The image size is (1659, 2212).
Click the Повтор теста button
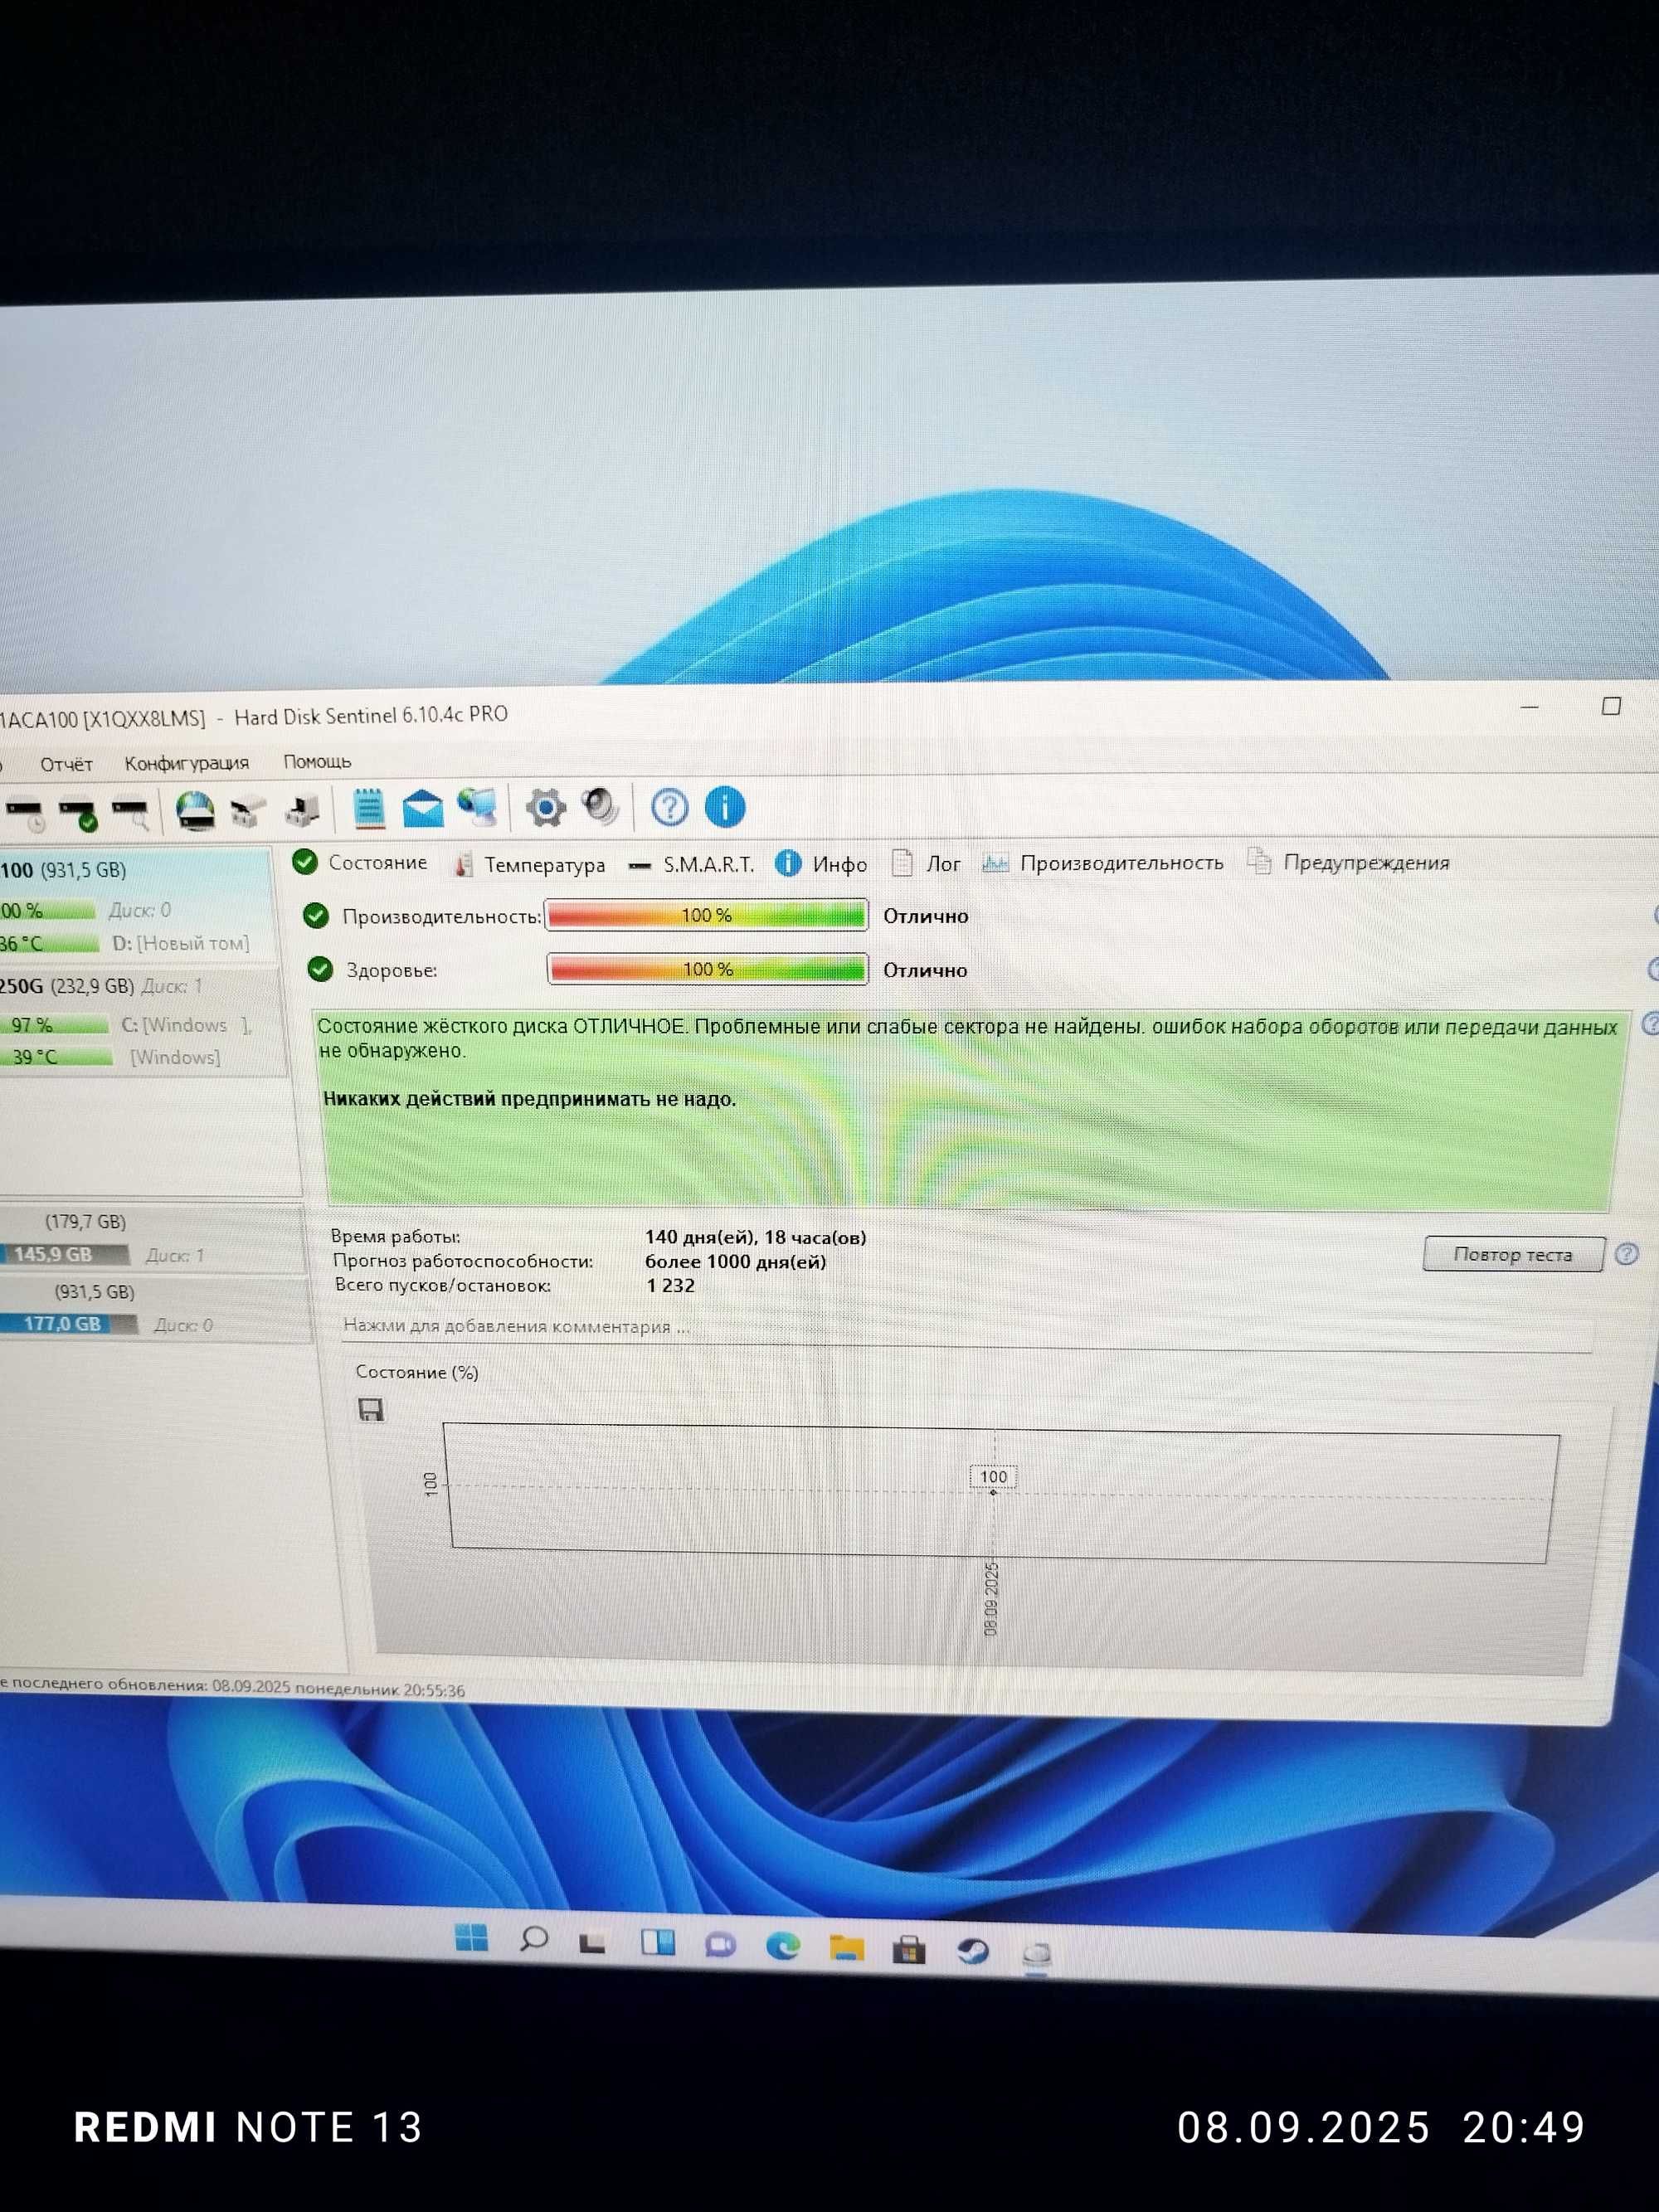1513,1254
